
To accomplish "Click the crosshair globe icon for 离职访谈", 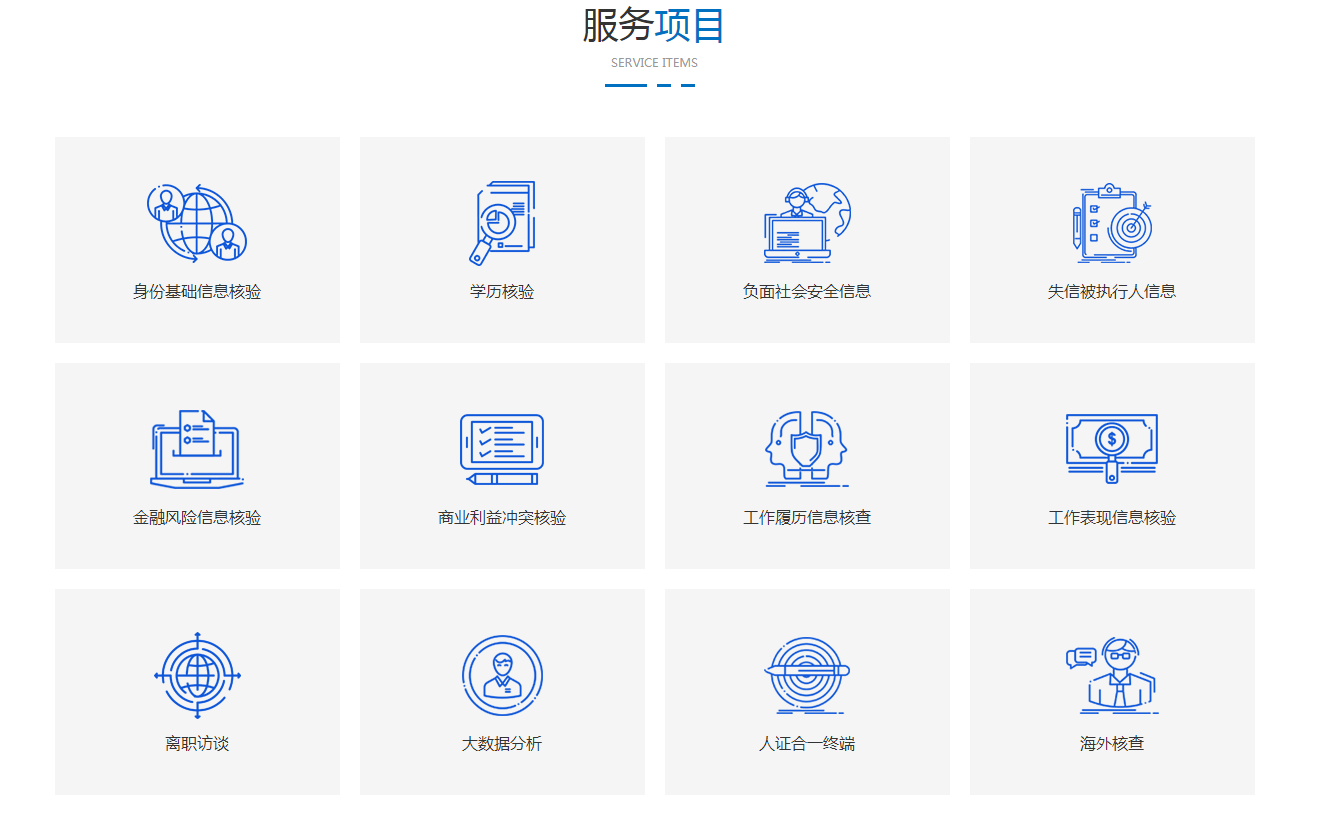I will 197,675.
